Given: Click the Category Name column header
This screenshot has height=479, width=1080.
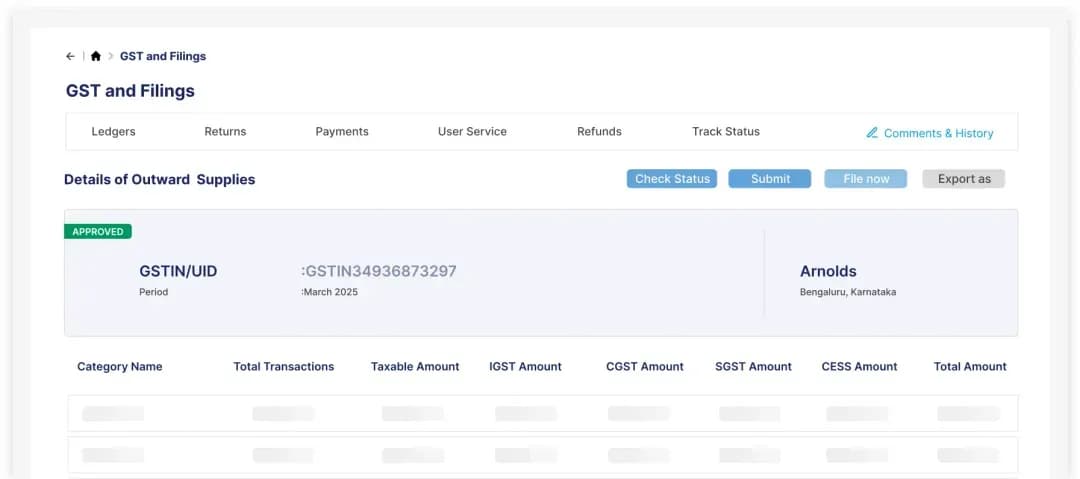Looking at the screenshot, I should coord(120,367).
